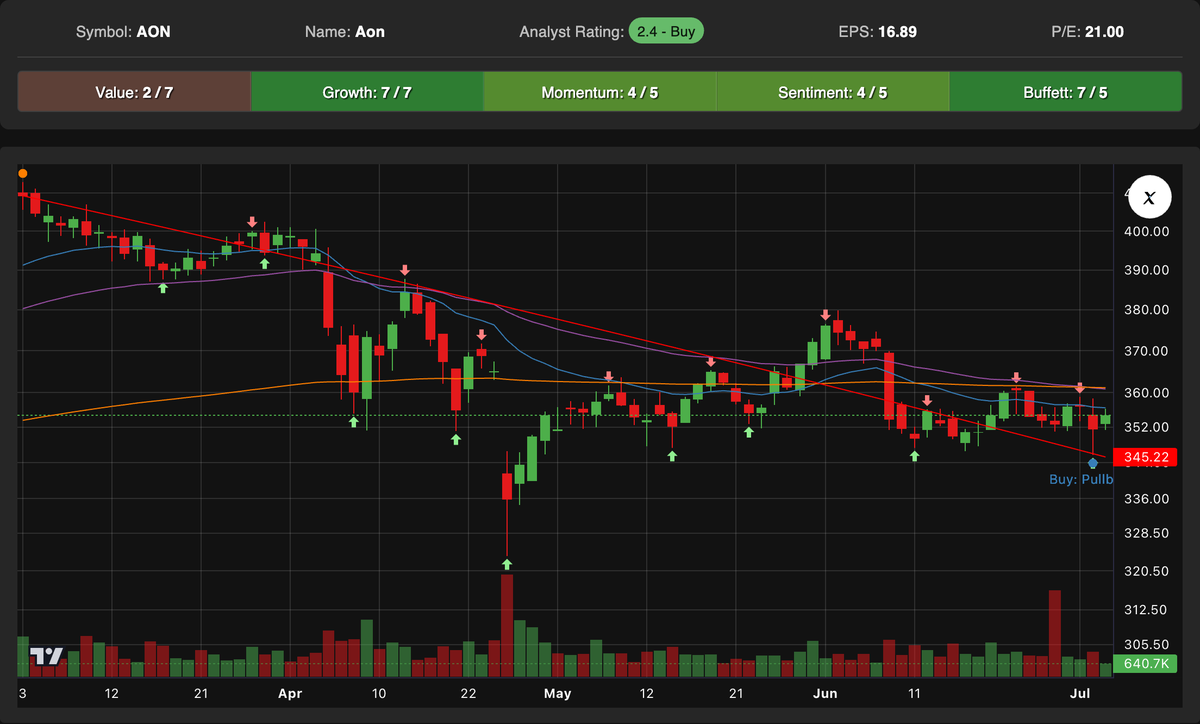Select the 312.50 price axis label
Viewport: 1200px width, 724px height.
pos(1147,609)
